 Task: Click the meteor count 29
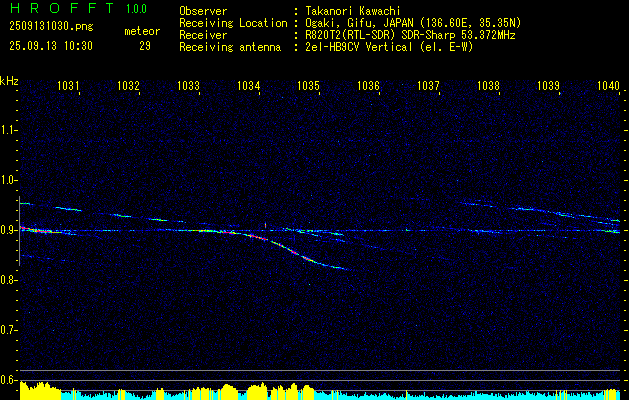point(145,46)
